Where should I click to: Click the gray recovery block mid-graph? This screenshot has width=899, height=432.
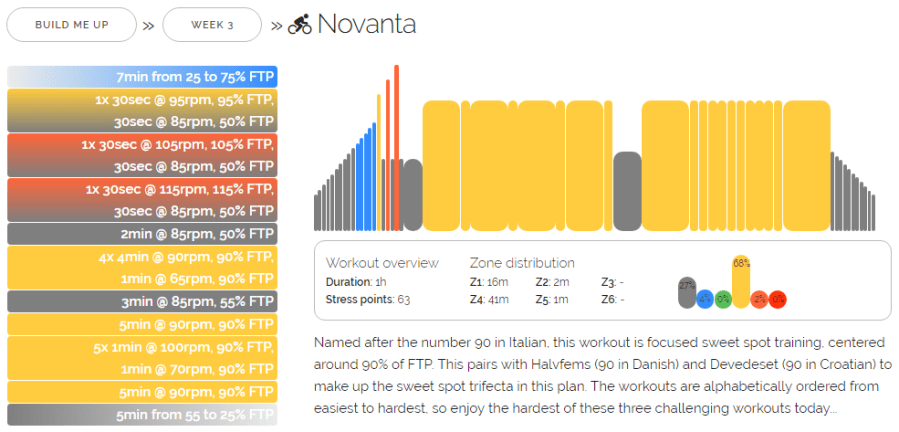point(627,192)
